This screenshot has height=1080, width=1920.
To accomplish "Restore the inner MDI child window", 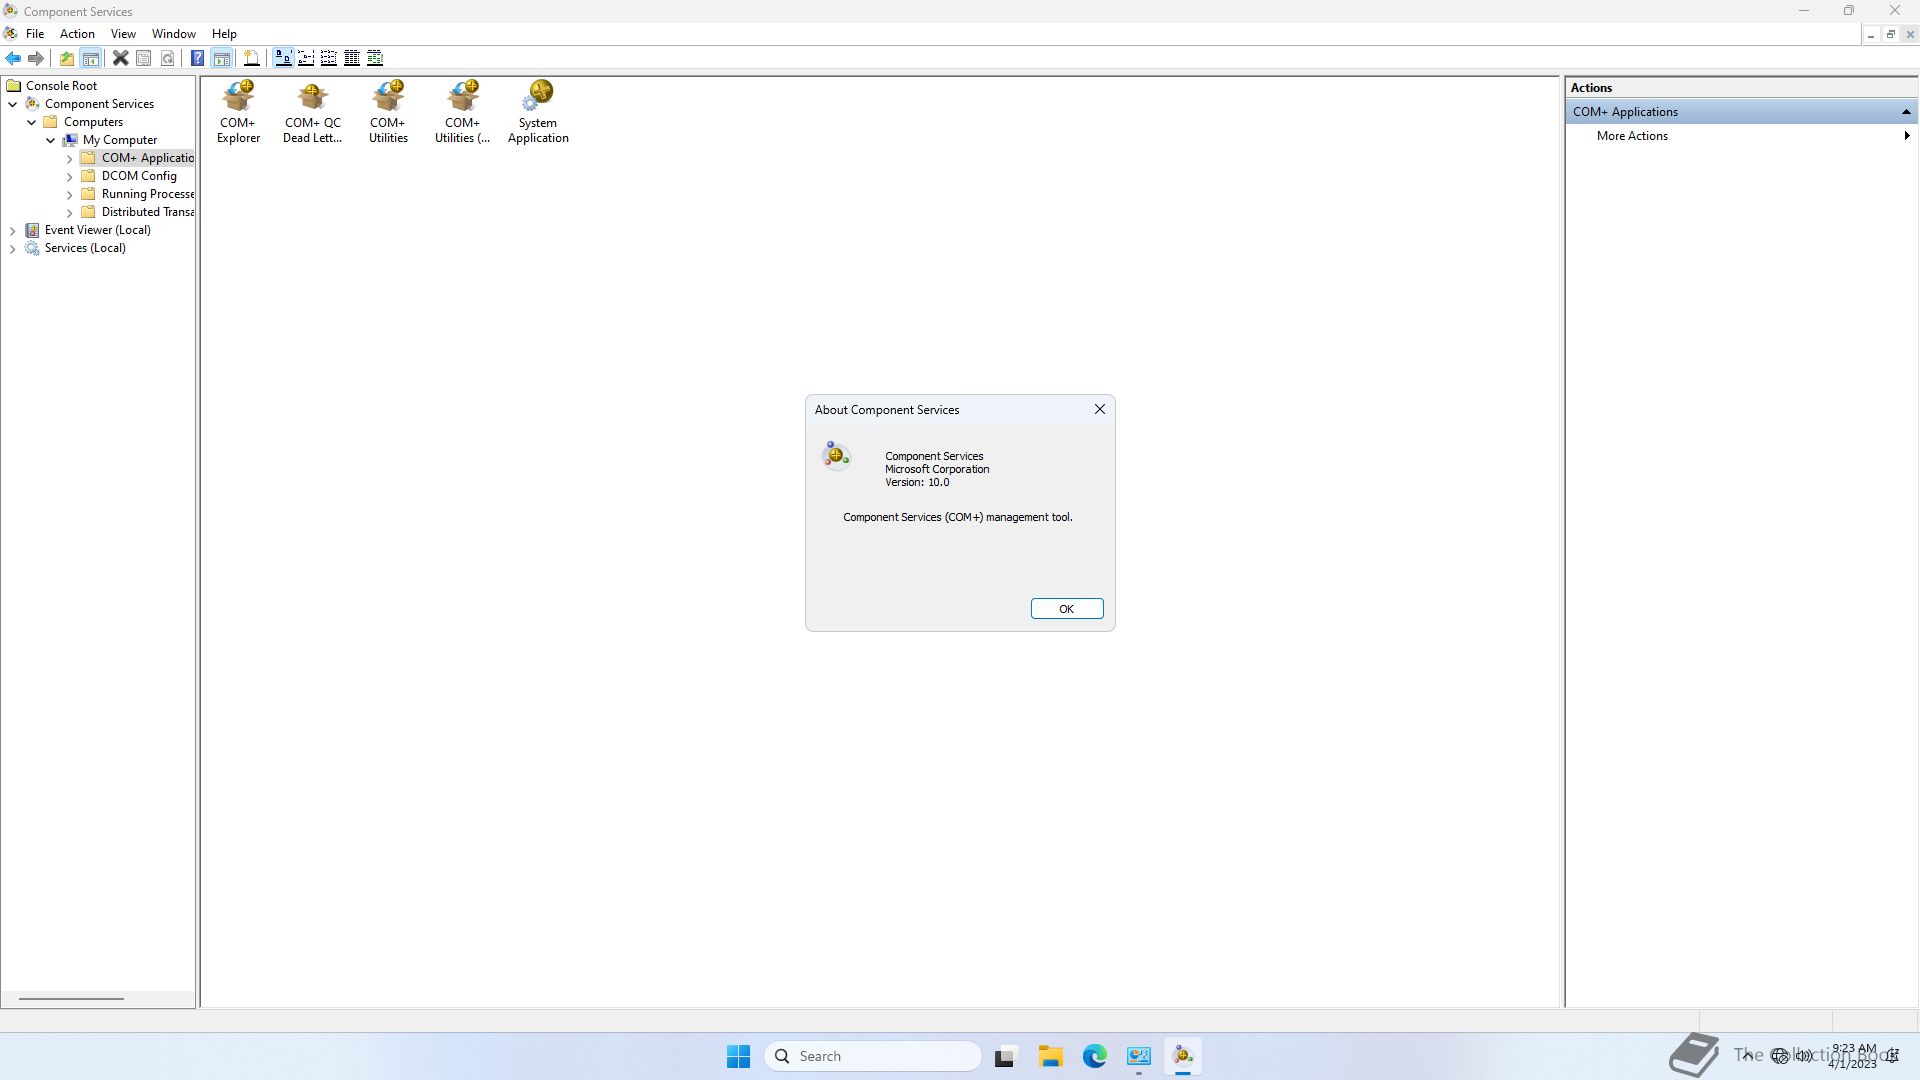I will pos(1890,34).
